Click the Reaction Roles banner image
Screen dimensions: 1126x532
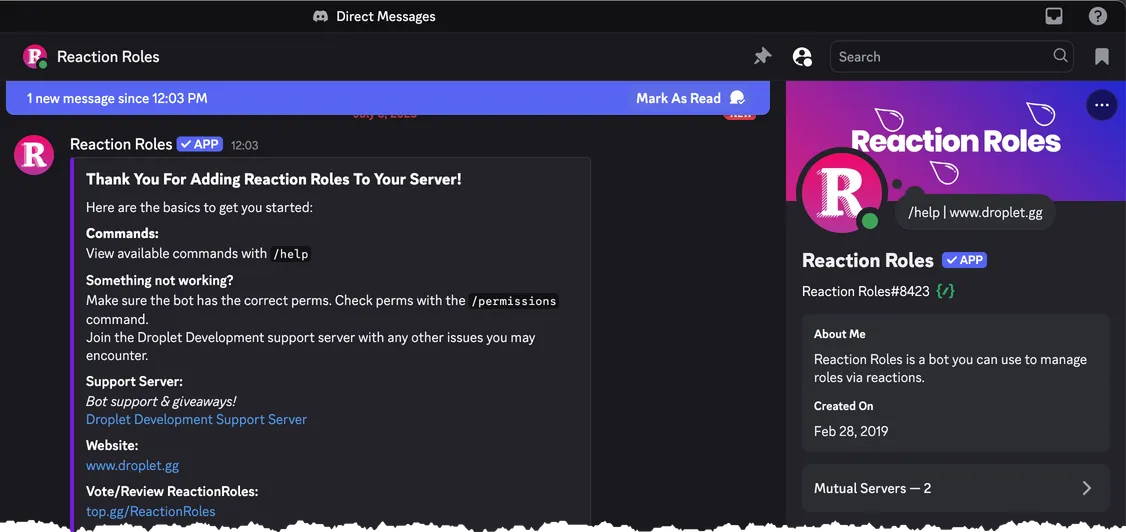click(x=956, y=141)
